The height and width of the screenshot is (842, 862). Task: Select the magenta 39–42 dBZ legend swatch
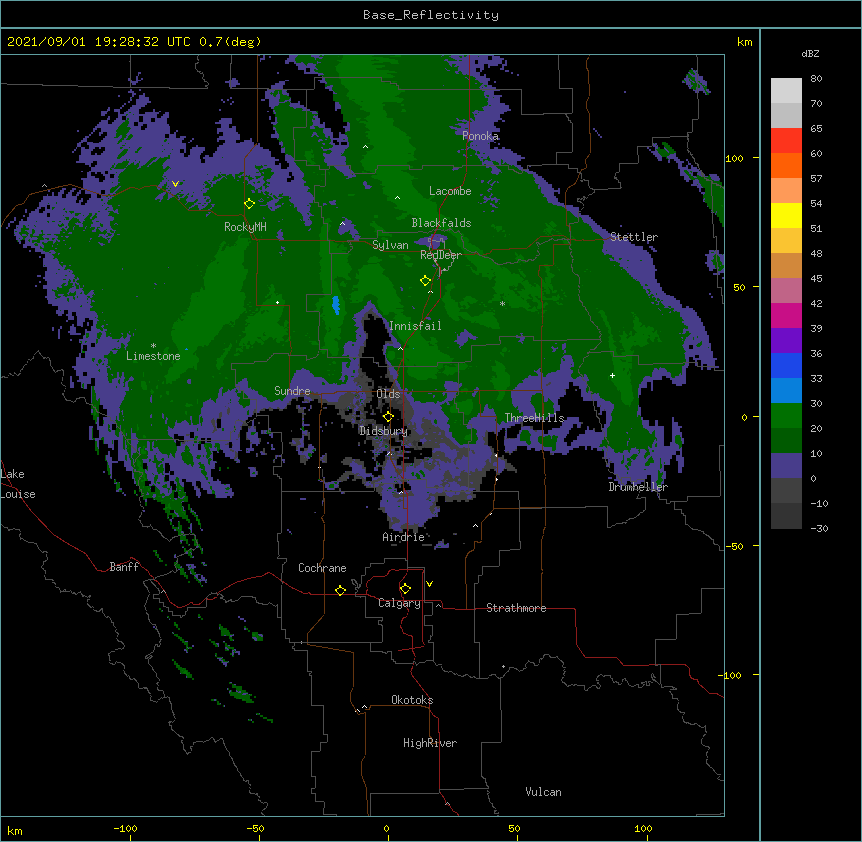[786, 315]
